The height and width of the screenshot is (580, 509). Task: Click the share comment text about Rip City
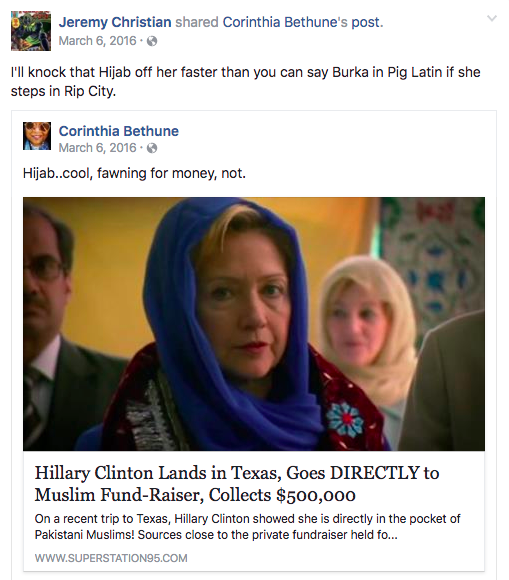[245, 81]
